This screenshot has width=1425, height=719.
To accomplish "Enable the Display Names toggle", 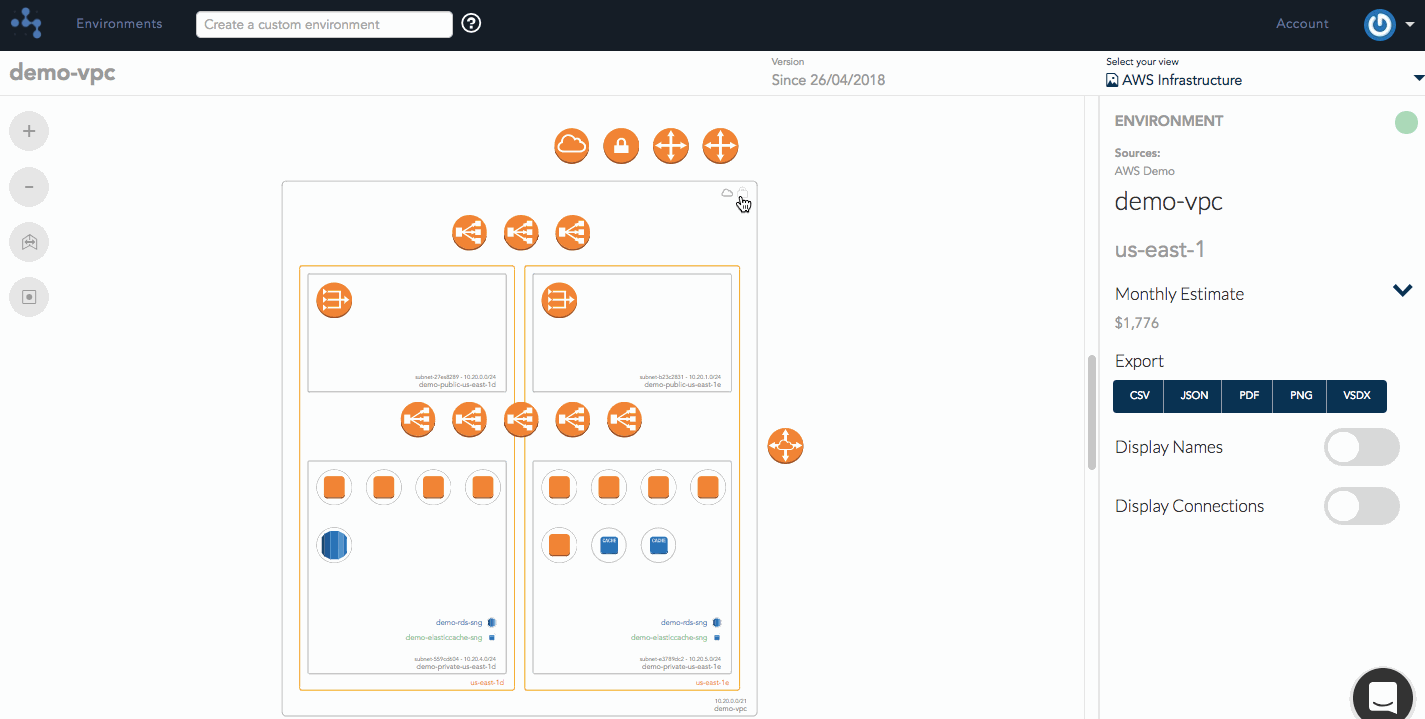I will tap(1362, 447).
